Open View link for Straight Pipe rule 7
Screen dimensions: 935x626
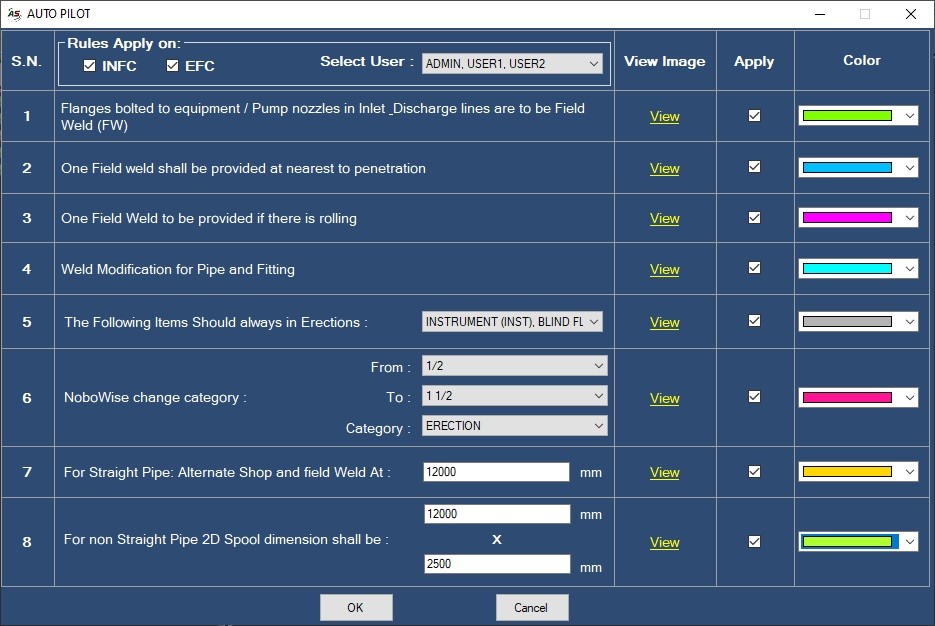(664, 473)
